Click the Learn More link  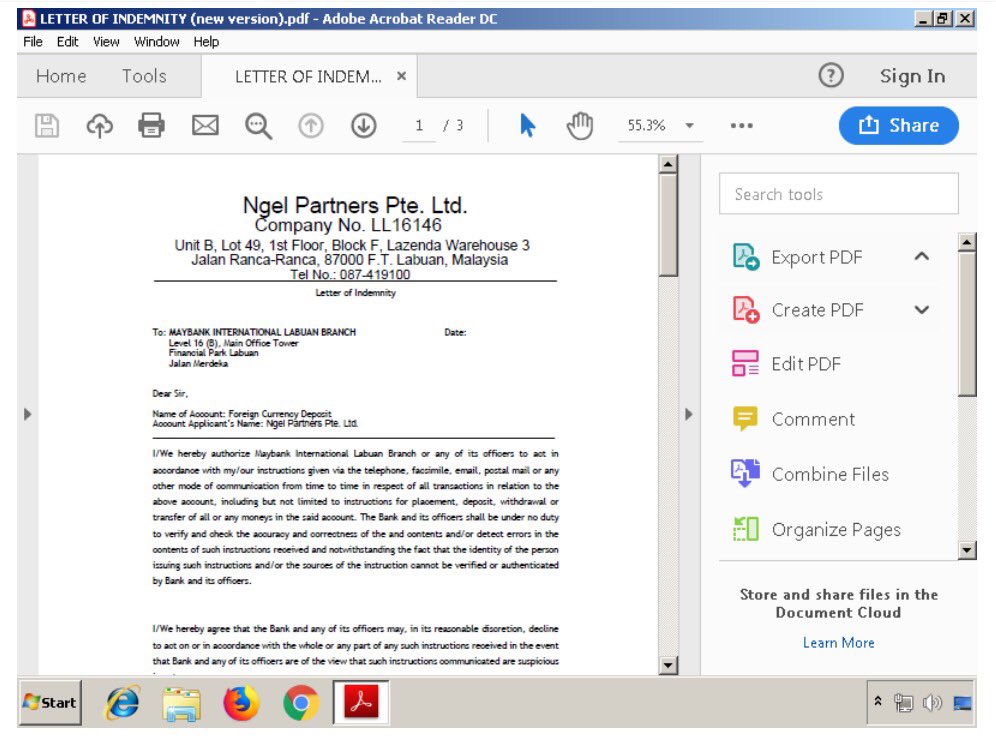pyautogui.click(x=838, y=643)
